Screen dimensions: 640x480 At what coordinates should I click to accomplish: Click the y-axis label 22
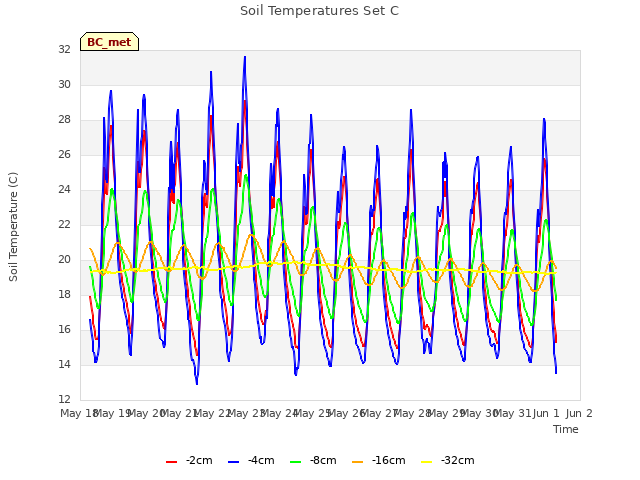[x=64, y=224]
